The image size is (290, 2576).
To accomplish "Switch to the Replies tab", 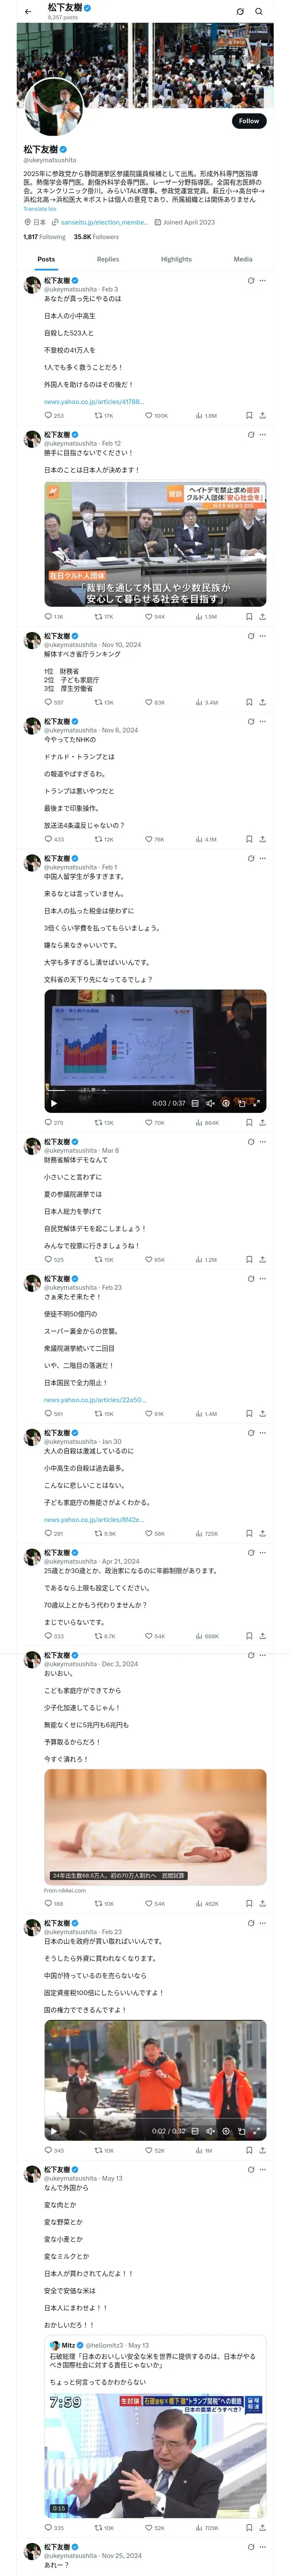I will click(x=108, y=259).
